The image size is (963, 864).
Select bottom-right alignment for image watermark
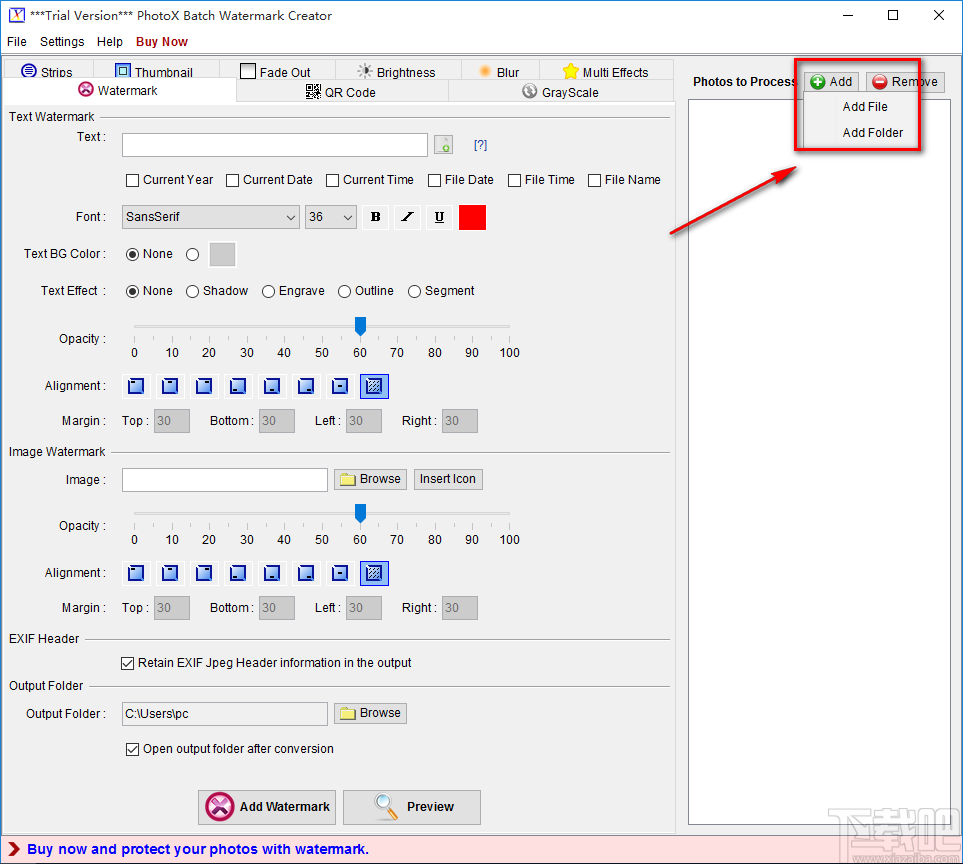pos(306,573)
